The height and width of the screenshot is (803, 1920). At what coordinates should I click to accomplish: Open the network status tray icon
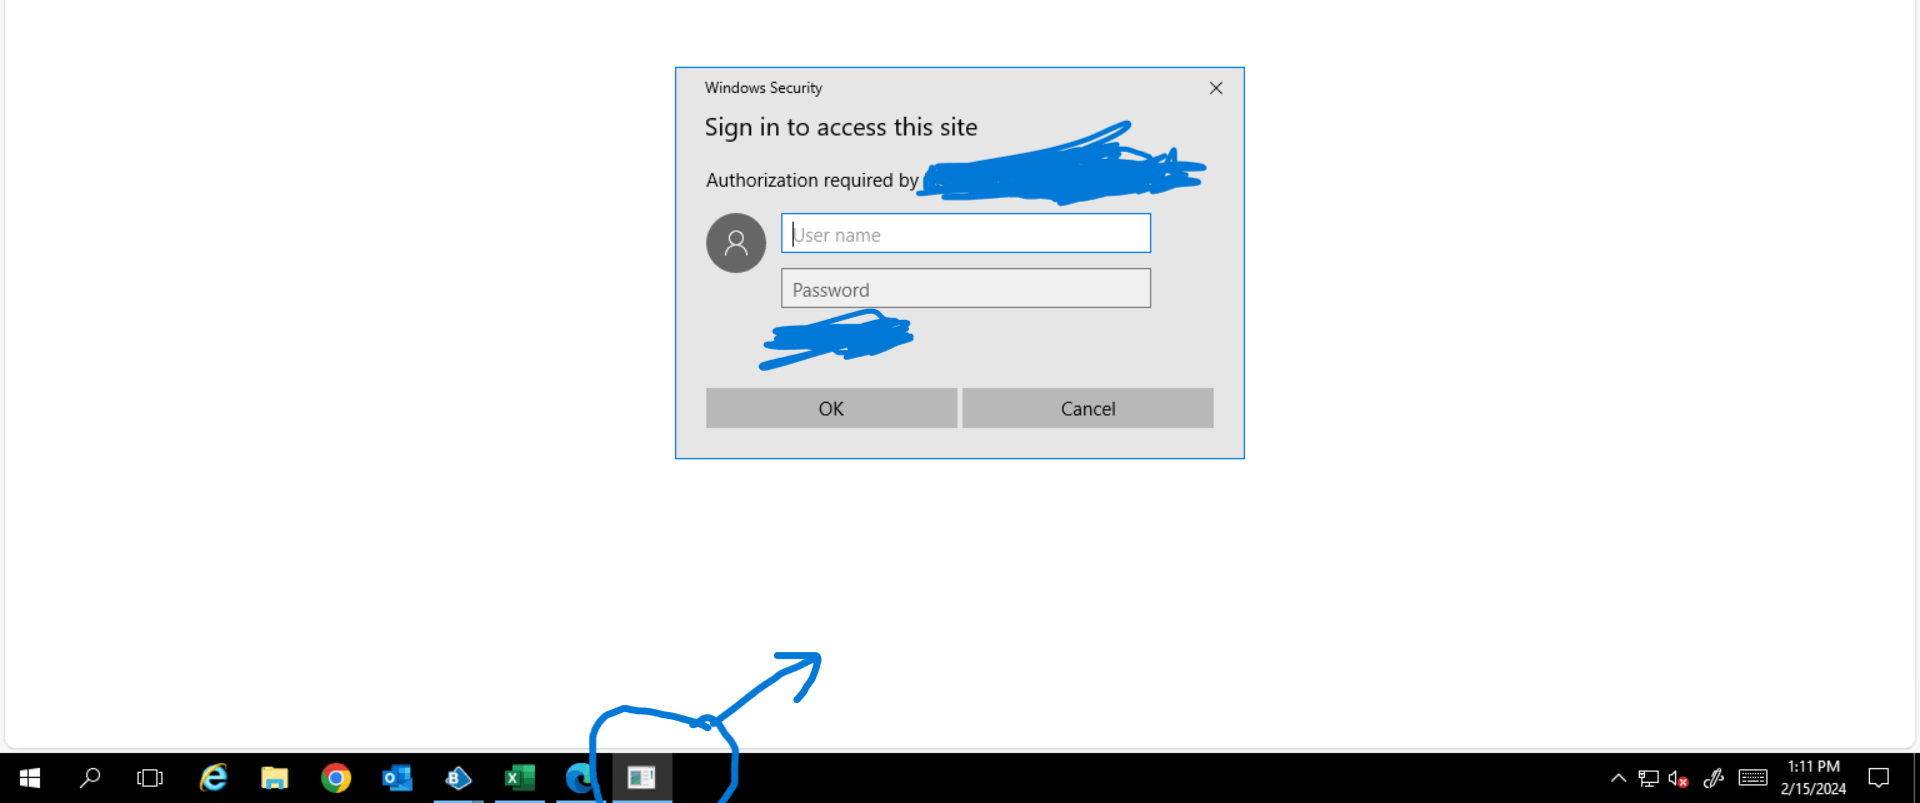click(x=1648, y=778)
